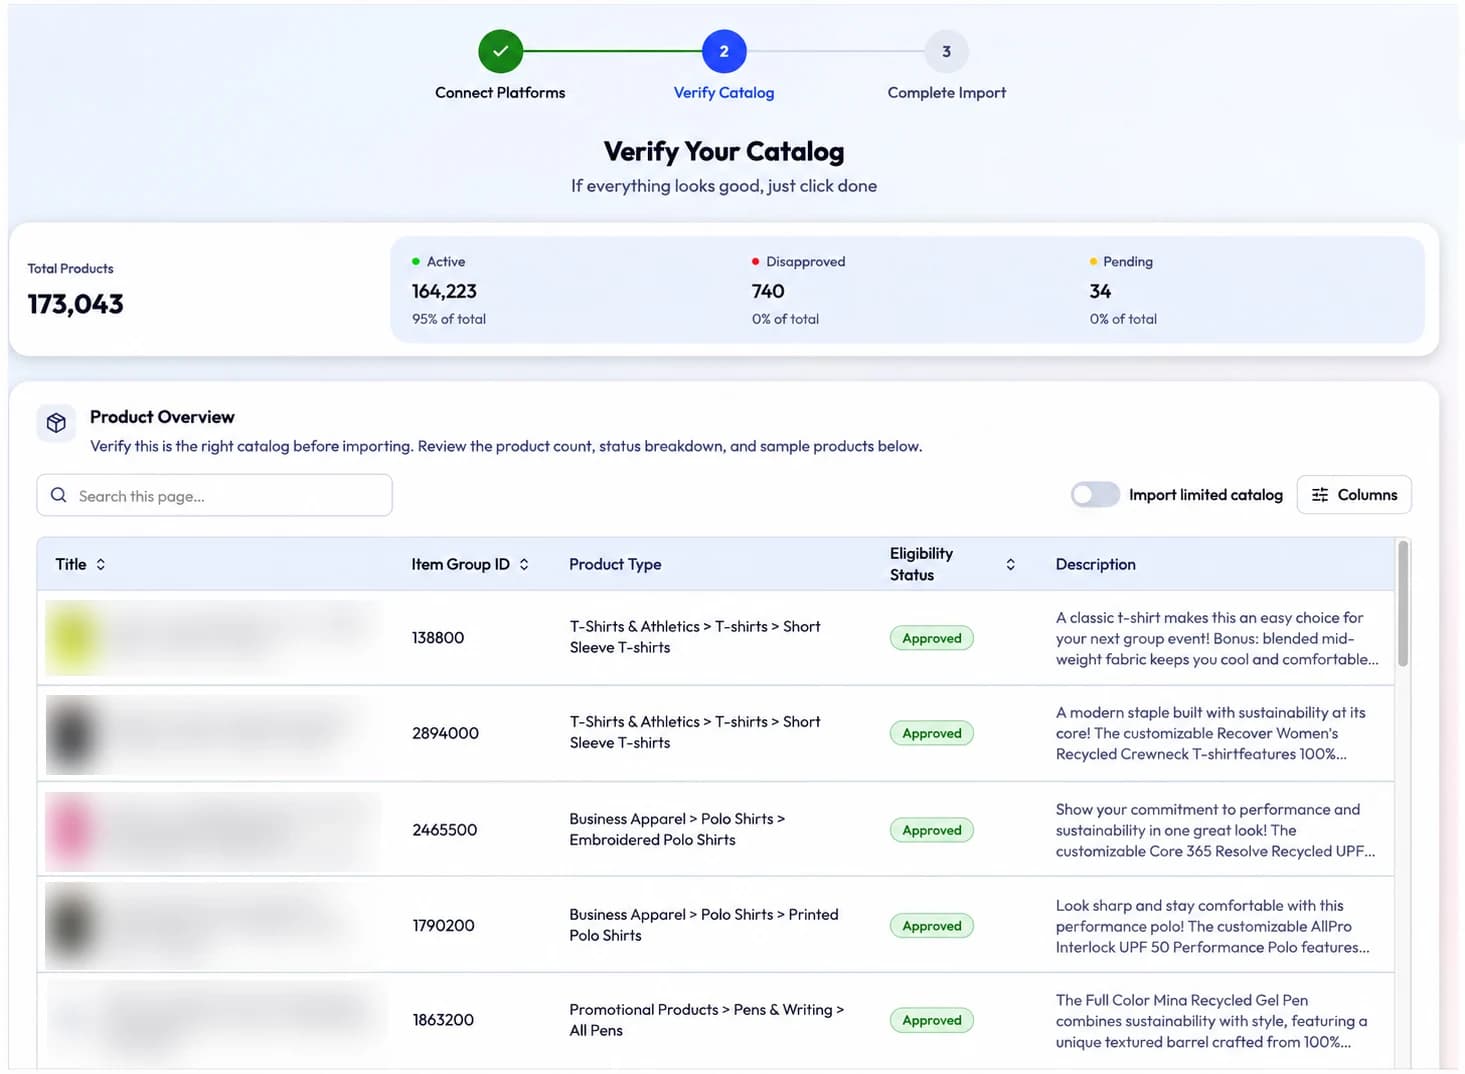
Task: Click Approved badge for item 2465500
Action: tap(932, 830)
